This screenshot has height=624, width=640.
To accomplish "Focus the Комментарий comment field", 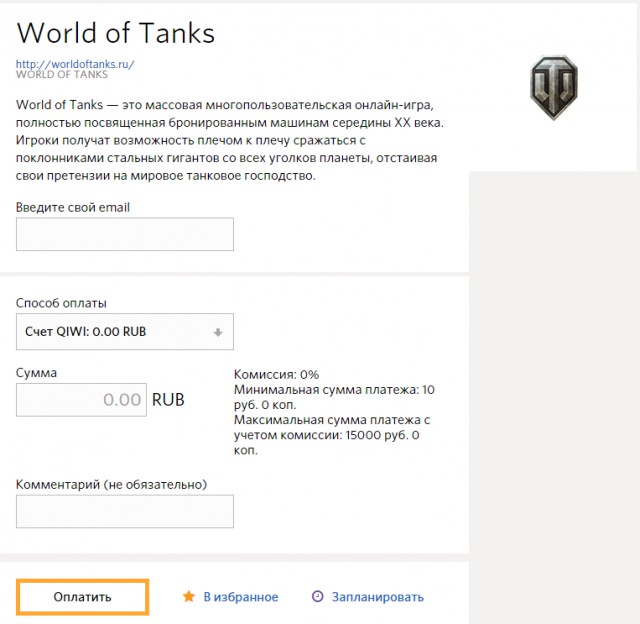I will 125,511.
